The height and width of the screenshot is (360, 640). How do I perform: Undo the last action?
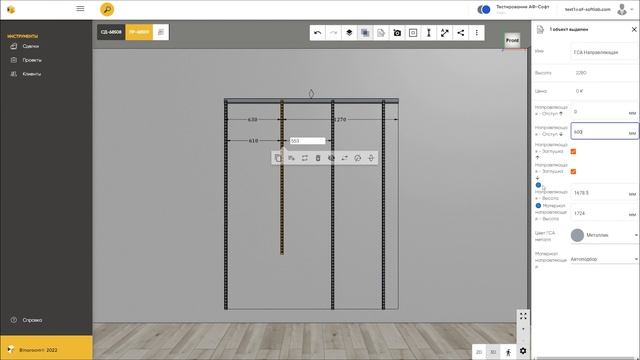(x=318, y=33)
